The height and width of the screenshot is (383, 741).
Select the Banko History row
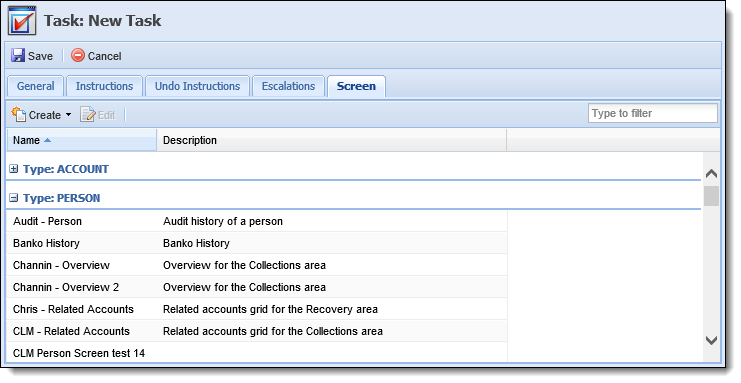click(x=257, y=243)
